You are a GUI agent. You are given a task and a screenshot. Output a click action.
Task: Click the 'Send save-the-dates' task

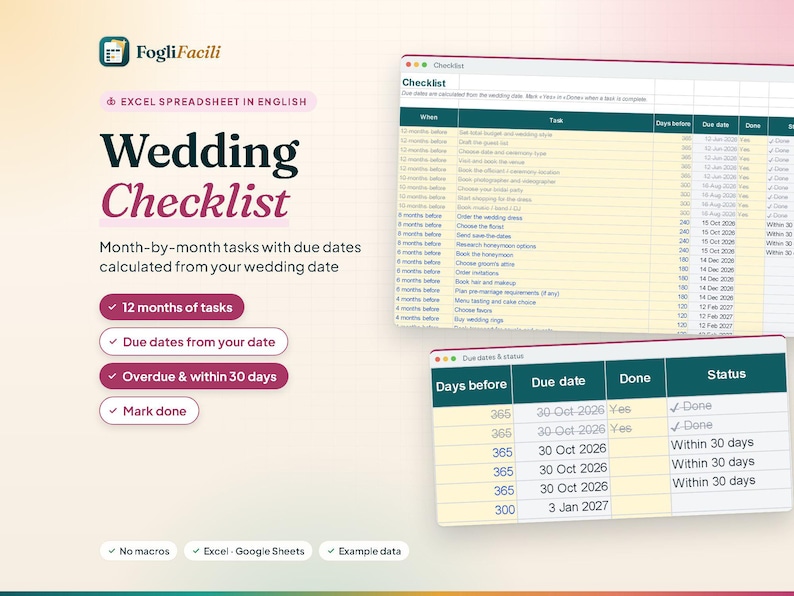[484, 235]
